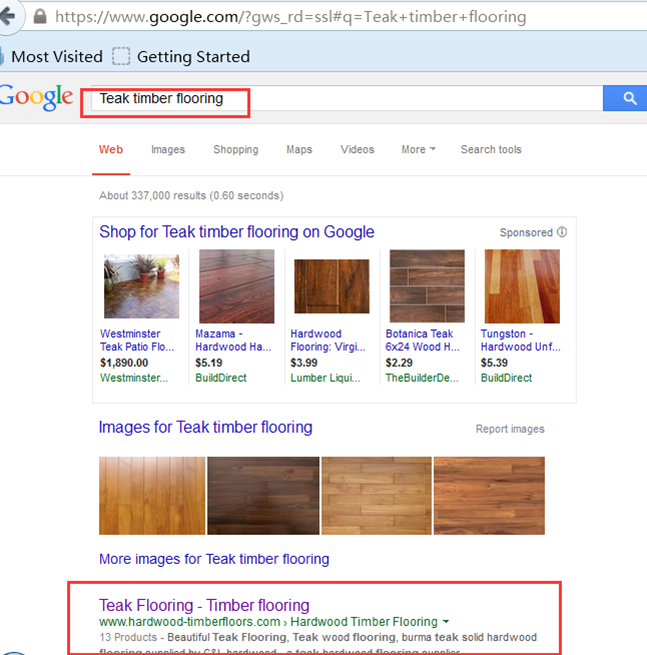Click BuildDirect seller under Mazama
This screenshot has height=655, width=647.
[x=221, y=378]
